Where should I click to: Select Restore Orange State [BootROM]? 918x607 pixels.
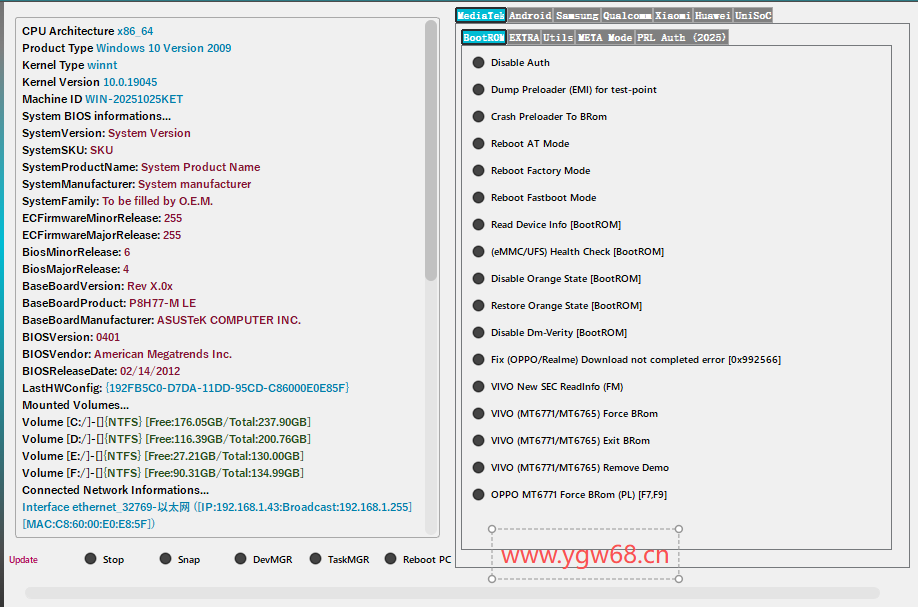[557, 305]
